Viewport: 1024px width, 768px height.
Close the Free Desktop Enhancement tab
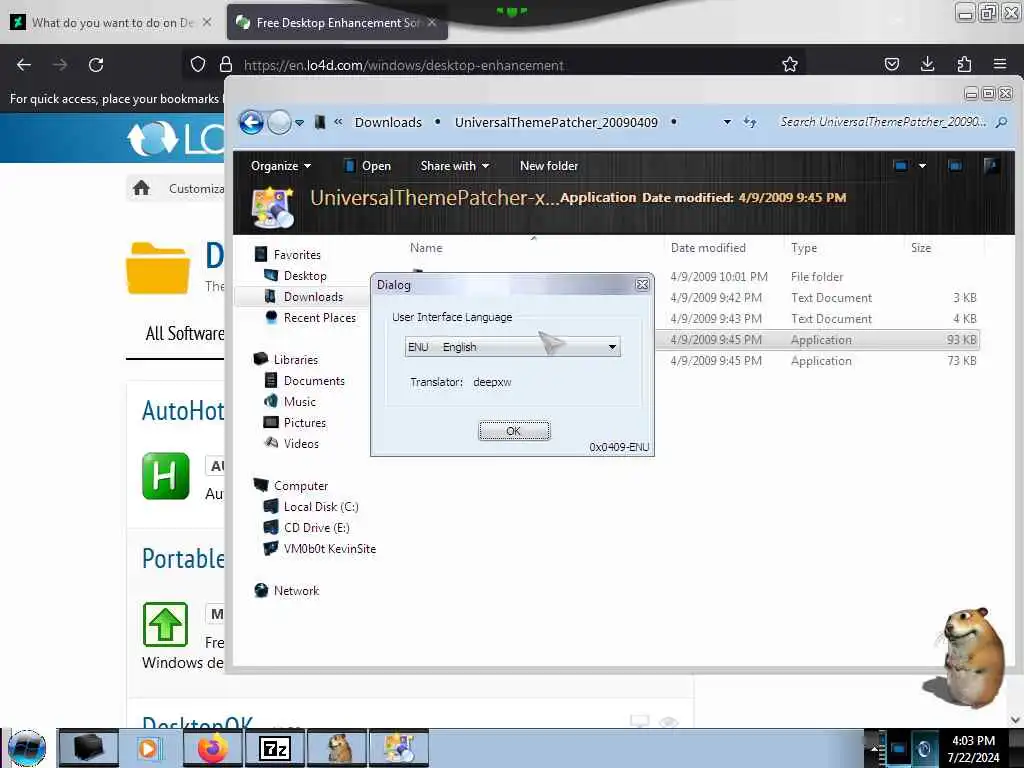coord(432,22)
